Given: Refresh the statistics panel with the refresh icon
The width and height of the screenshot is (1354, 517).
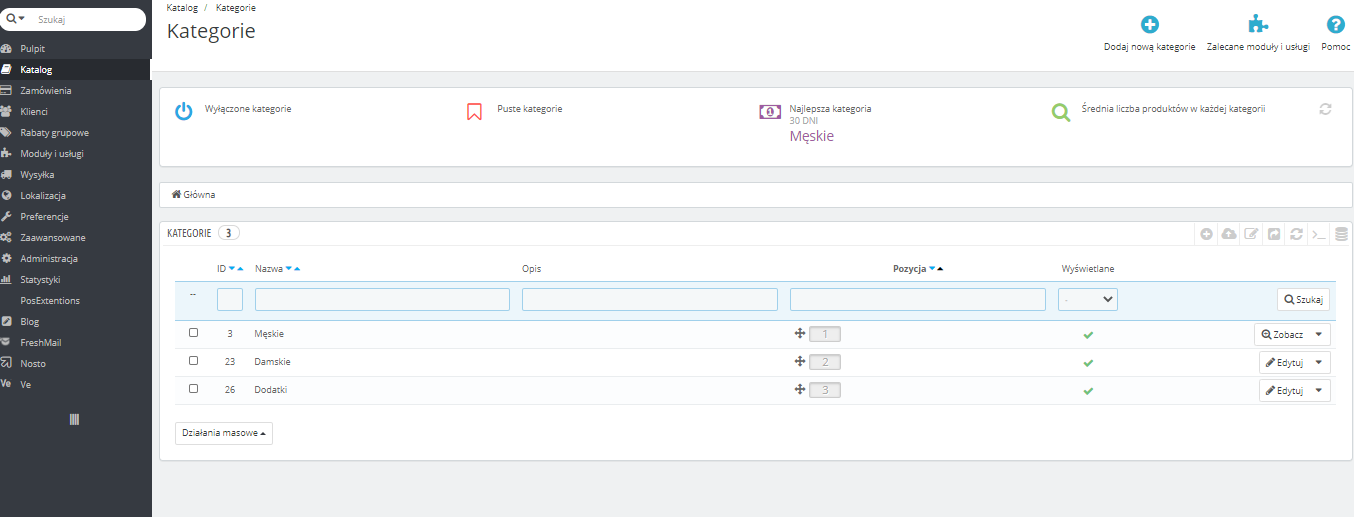Looking at the screenshot, I should [1325, 109].
